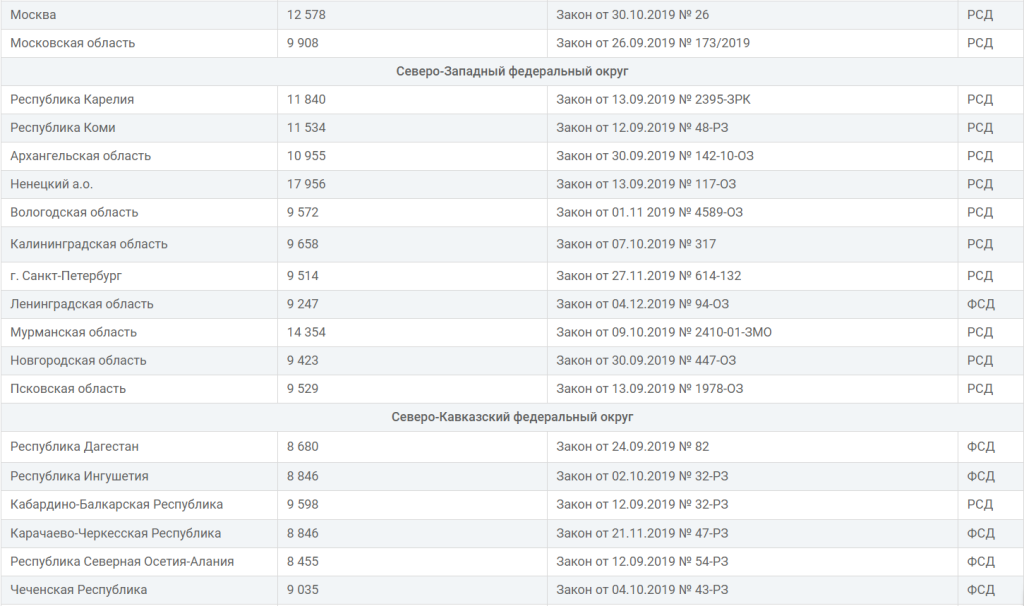Click the Северо-Кавказский федеральный округ header
1024x606 pixels.
[x=512, y=417]
